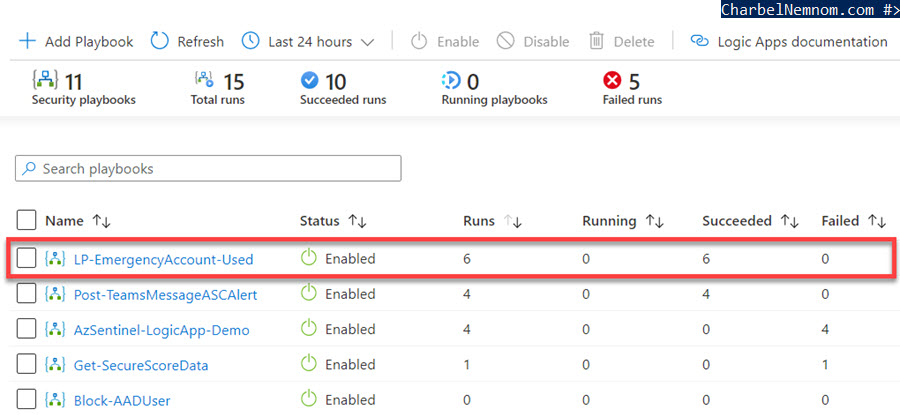Click Enabled power icon for LP-EmergencyAccount-Used

pyautogui.click(x=309, y=258)
